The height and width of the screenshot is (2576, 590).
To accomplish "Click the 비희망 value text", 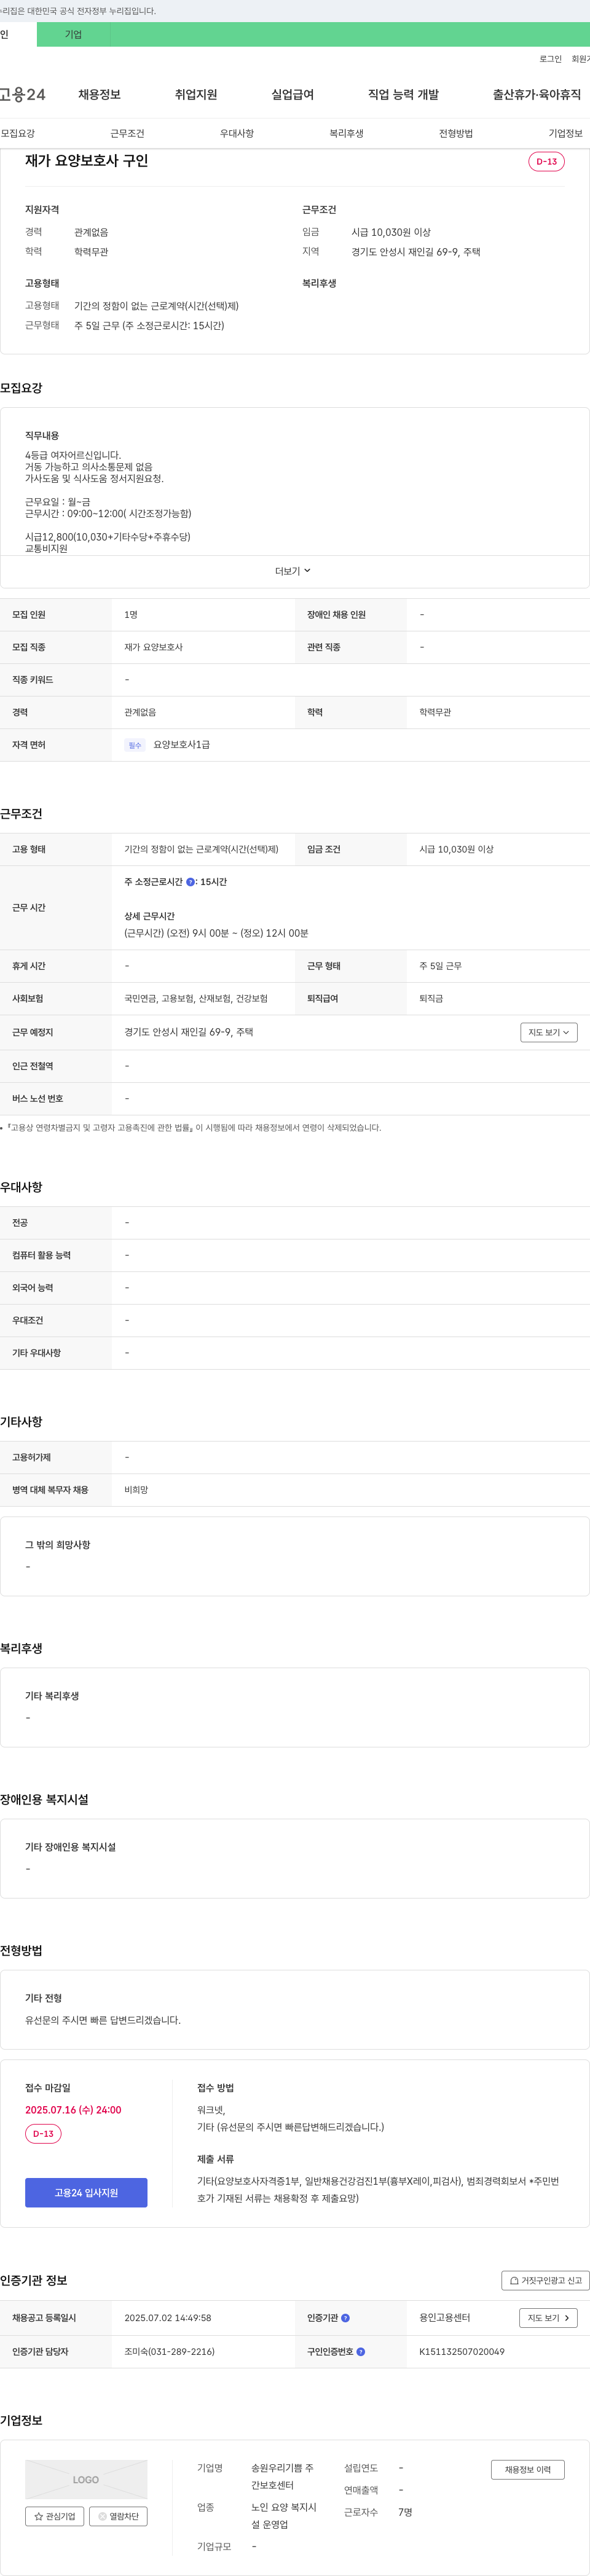I will 136,1490.
